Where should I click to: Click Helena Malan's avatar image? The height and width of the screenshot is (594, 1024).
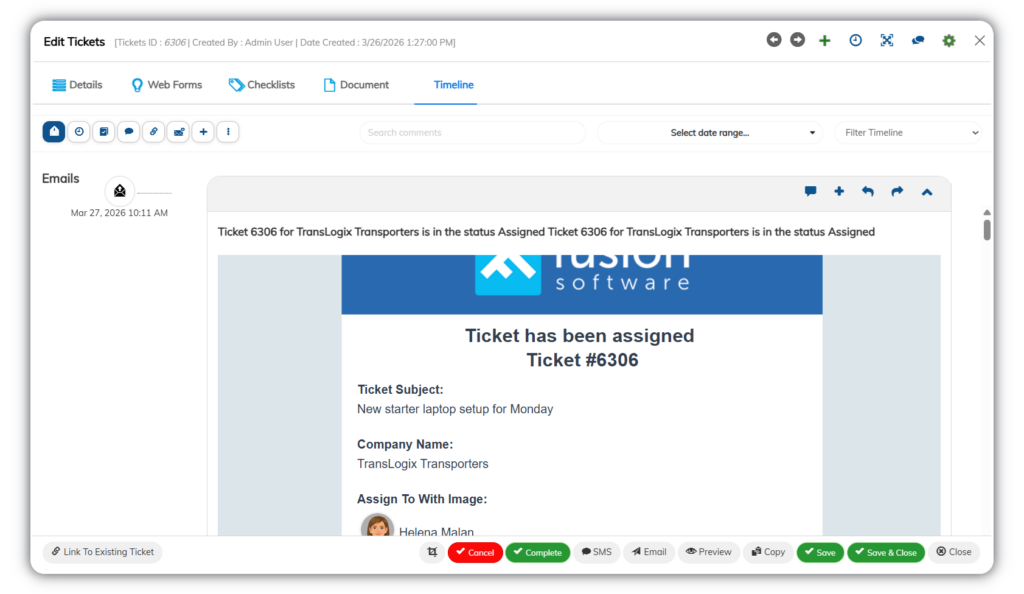pos(377,525)
